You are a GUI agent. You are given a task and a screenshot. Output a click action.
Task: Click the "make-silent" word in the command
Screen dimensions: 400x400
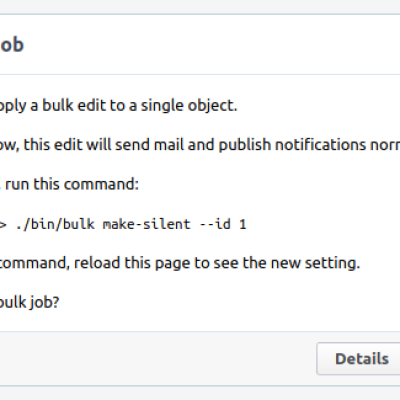click(x=147, y=224)
